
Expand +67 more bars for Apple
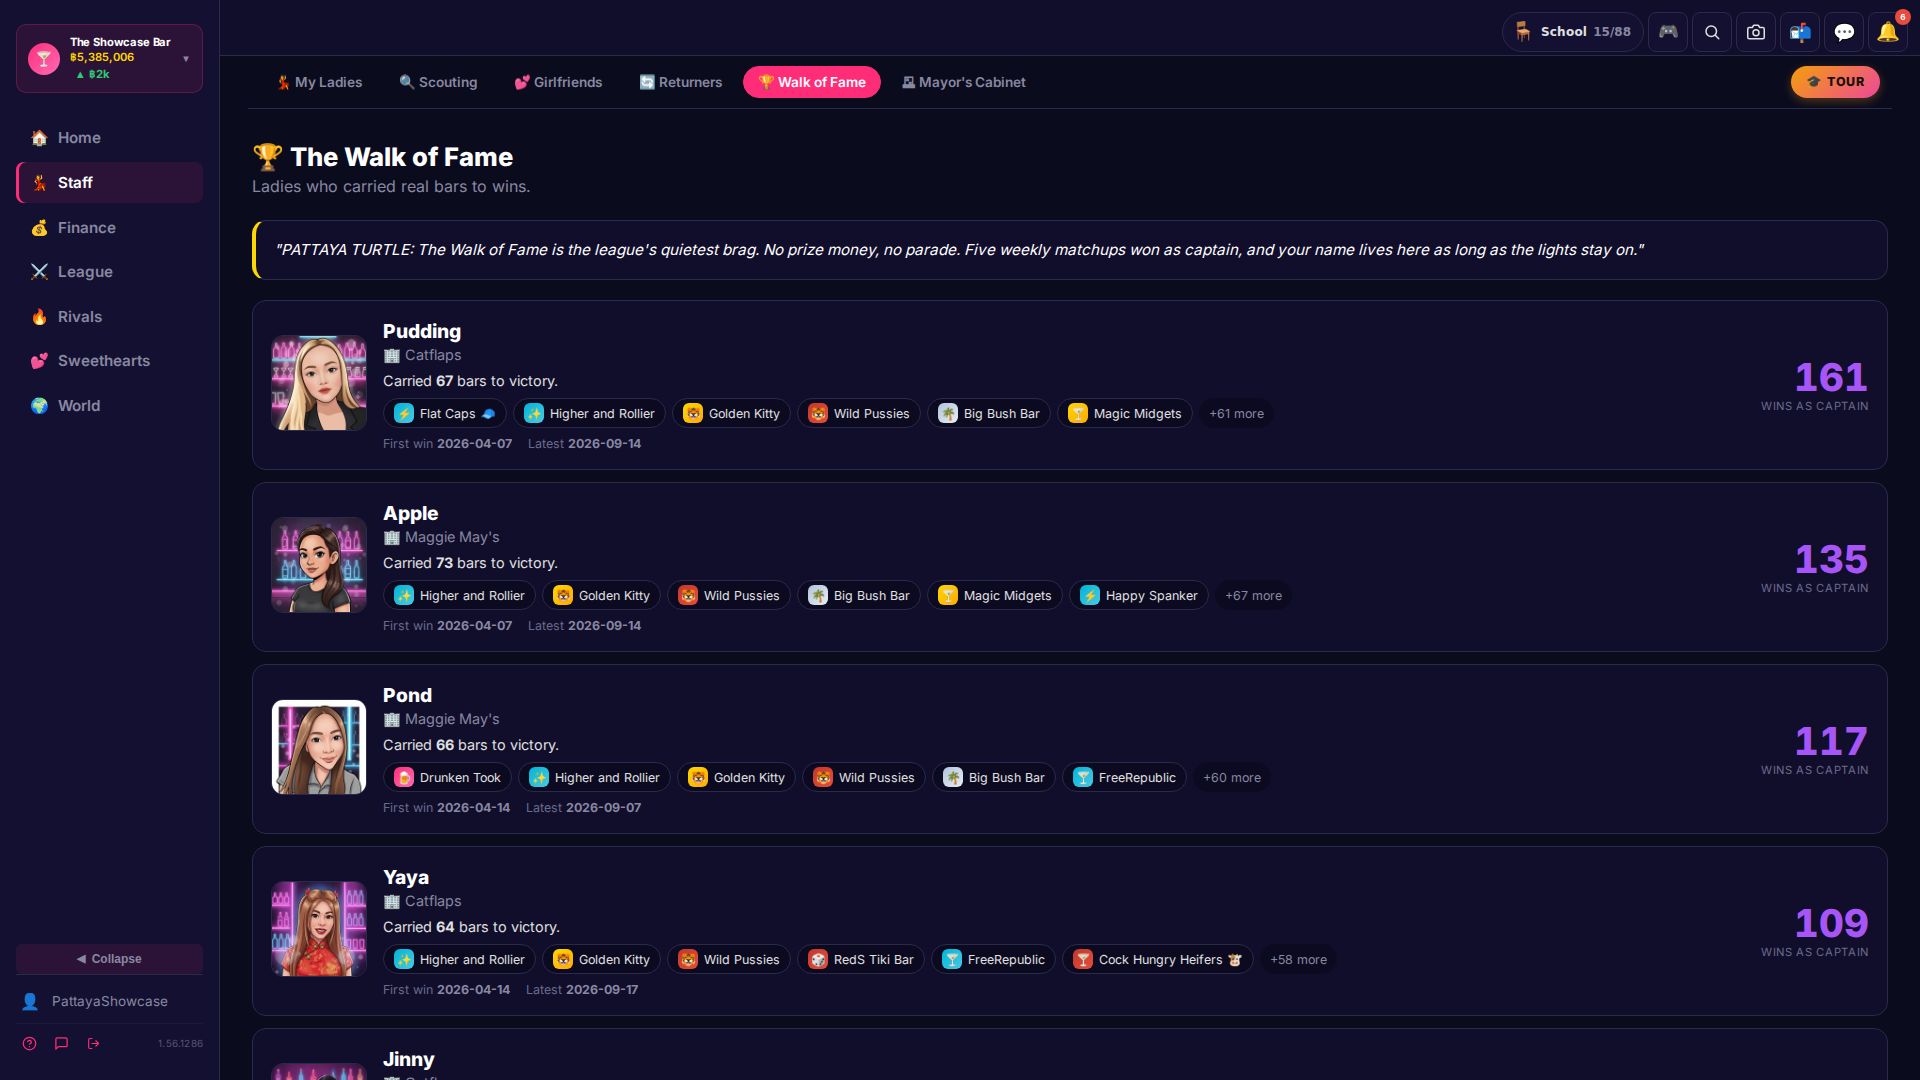tap(1253, 596)
